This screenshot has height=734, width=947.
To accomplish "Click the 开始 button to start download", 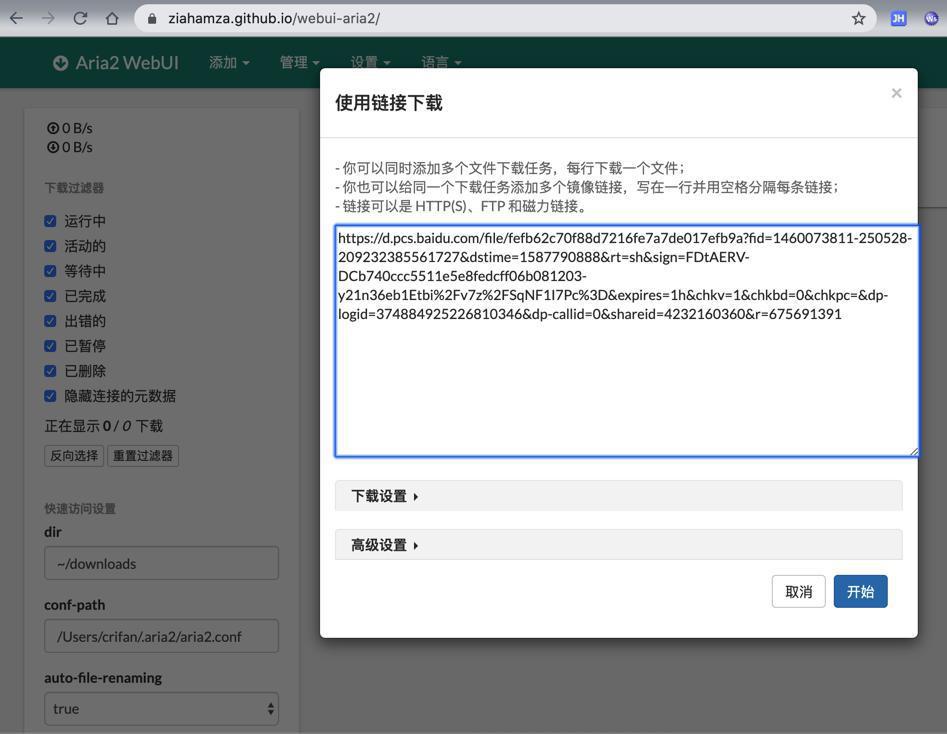I will pos(861,591).
